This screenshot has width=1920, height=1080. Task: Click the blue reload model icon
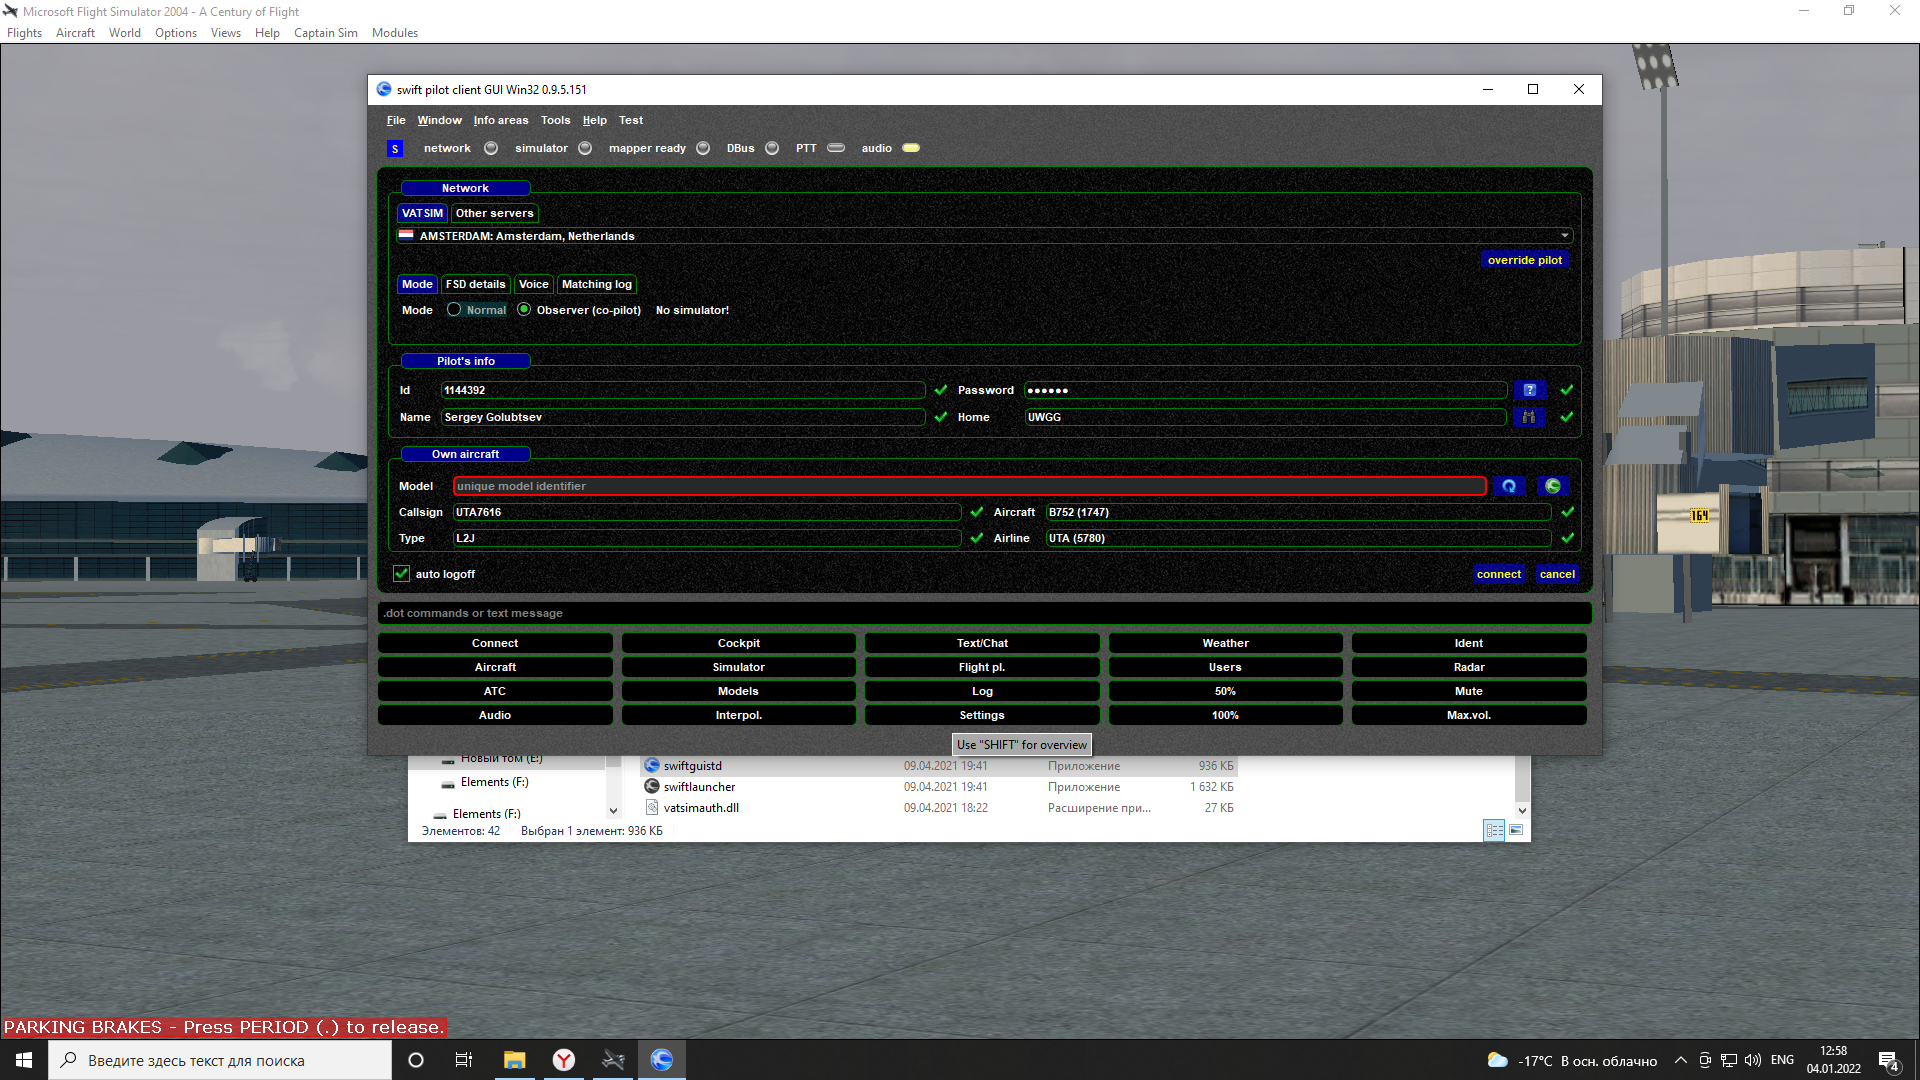(1509, 486)
